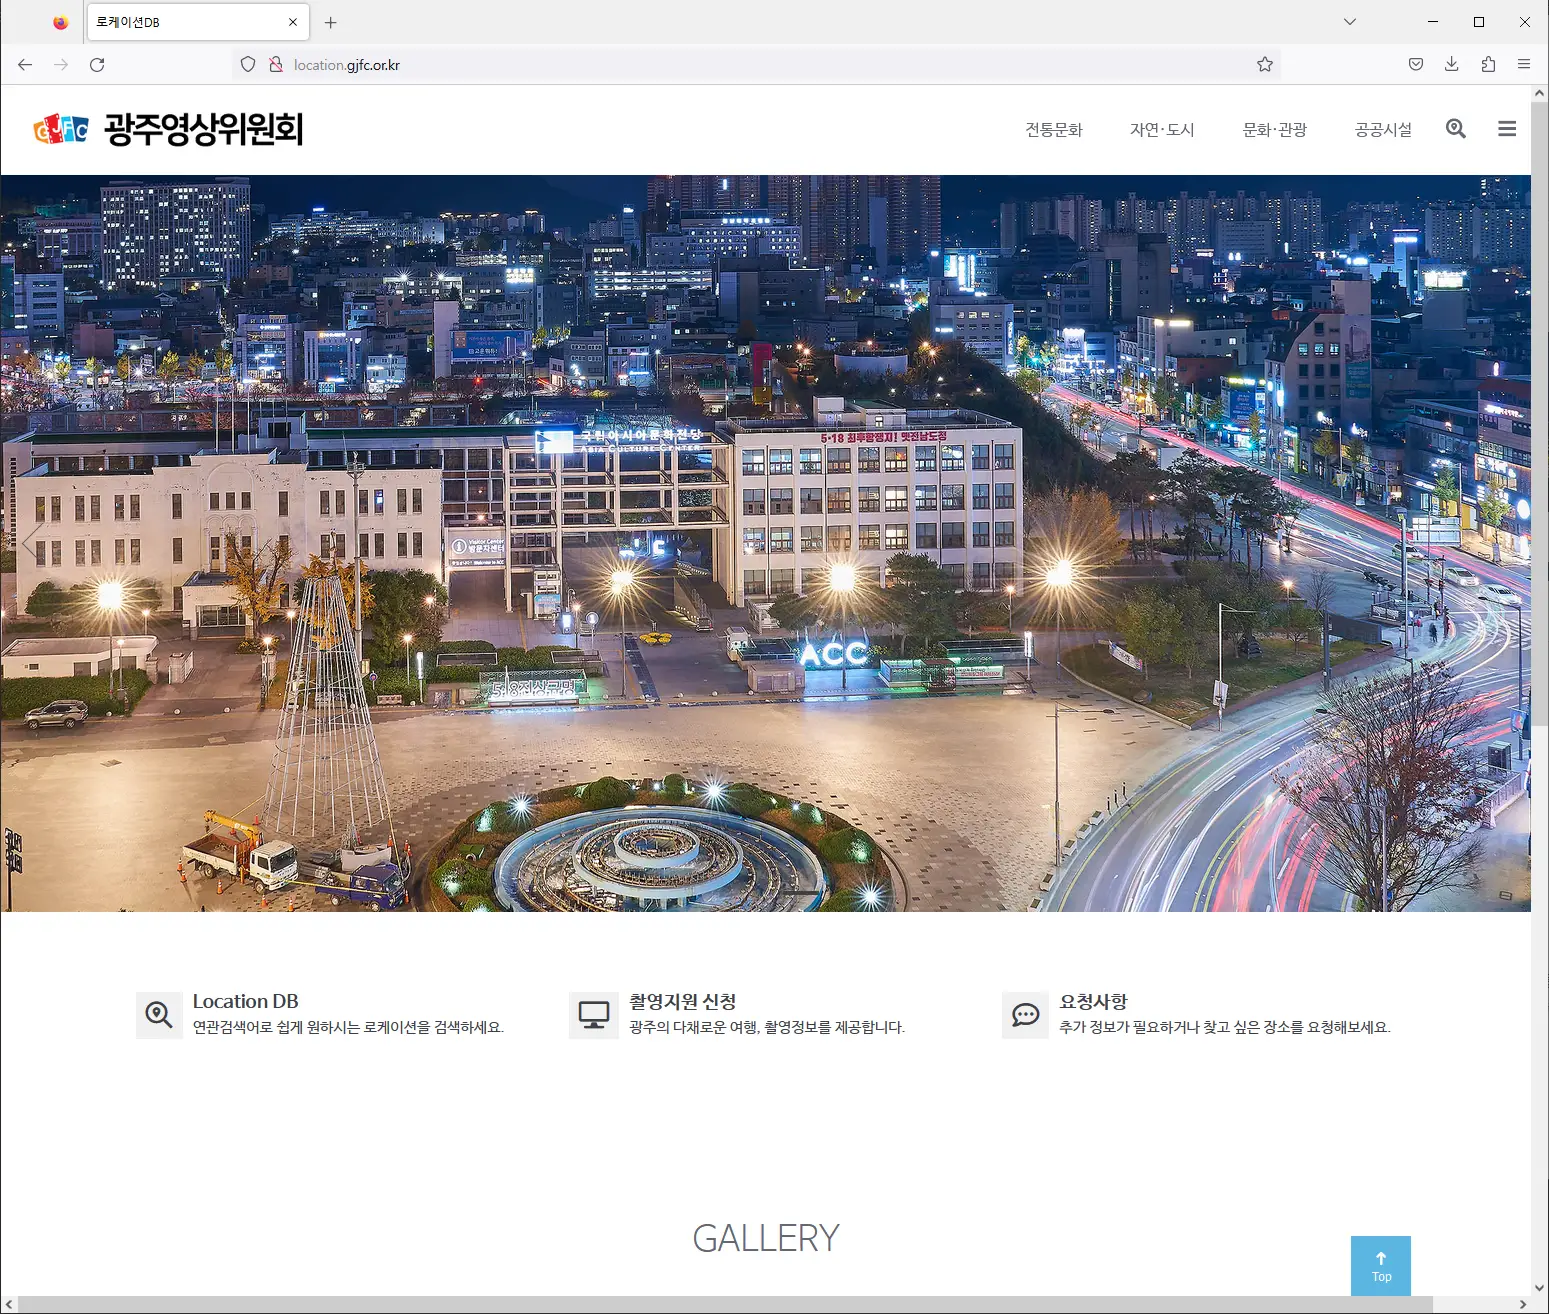This screenshot has height=1314, width=1549.
Task: Open the Firefox application menu
Action: [1523, 65]
